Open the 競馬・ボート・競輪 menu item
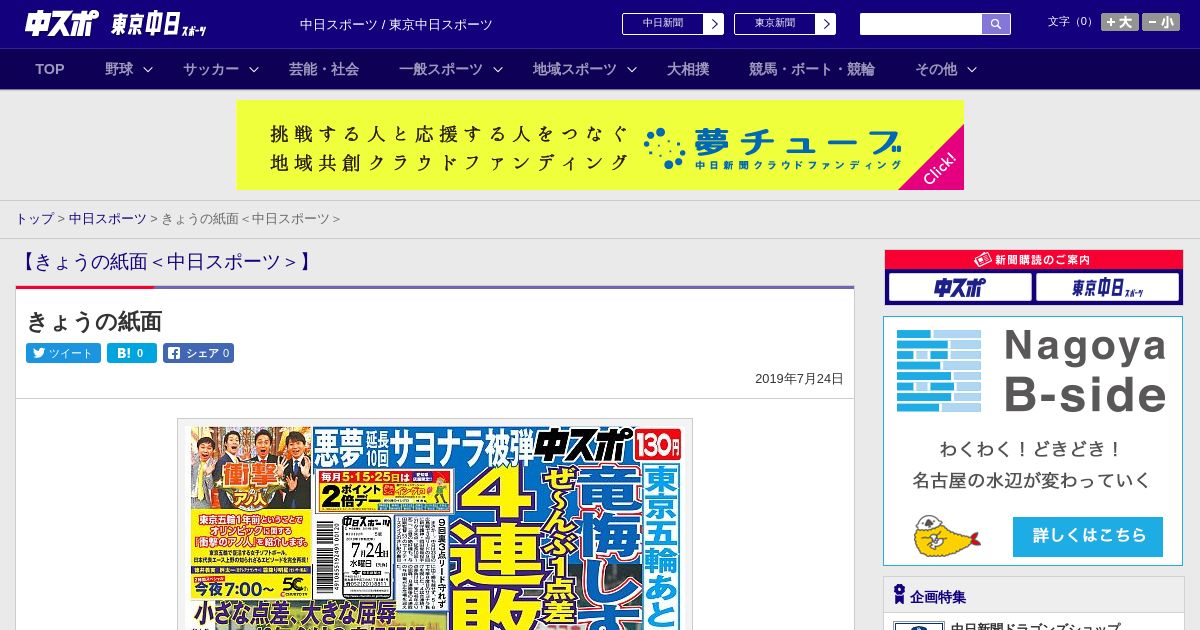The height and width of the screenshot is (630, 1200). 812,69
